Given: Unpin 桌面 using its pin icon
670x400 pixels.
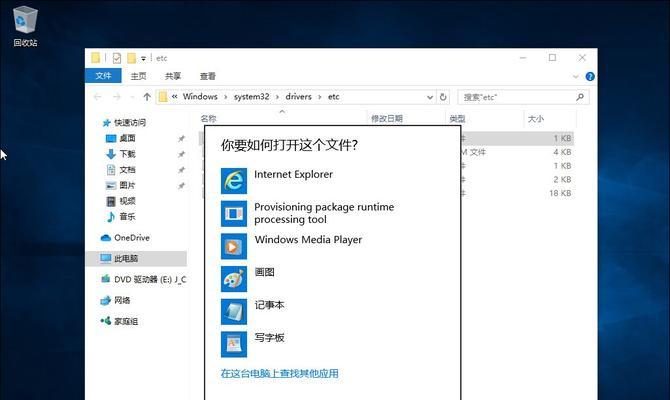Looking at the screenshot, I should pos(181,138).
